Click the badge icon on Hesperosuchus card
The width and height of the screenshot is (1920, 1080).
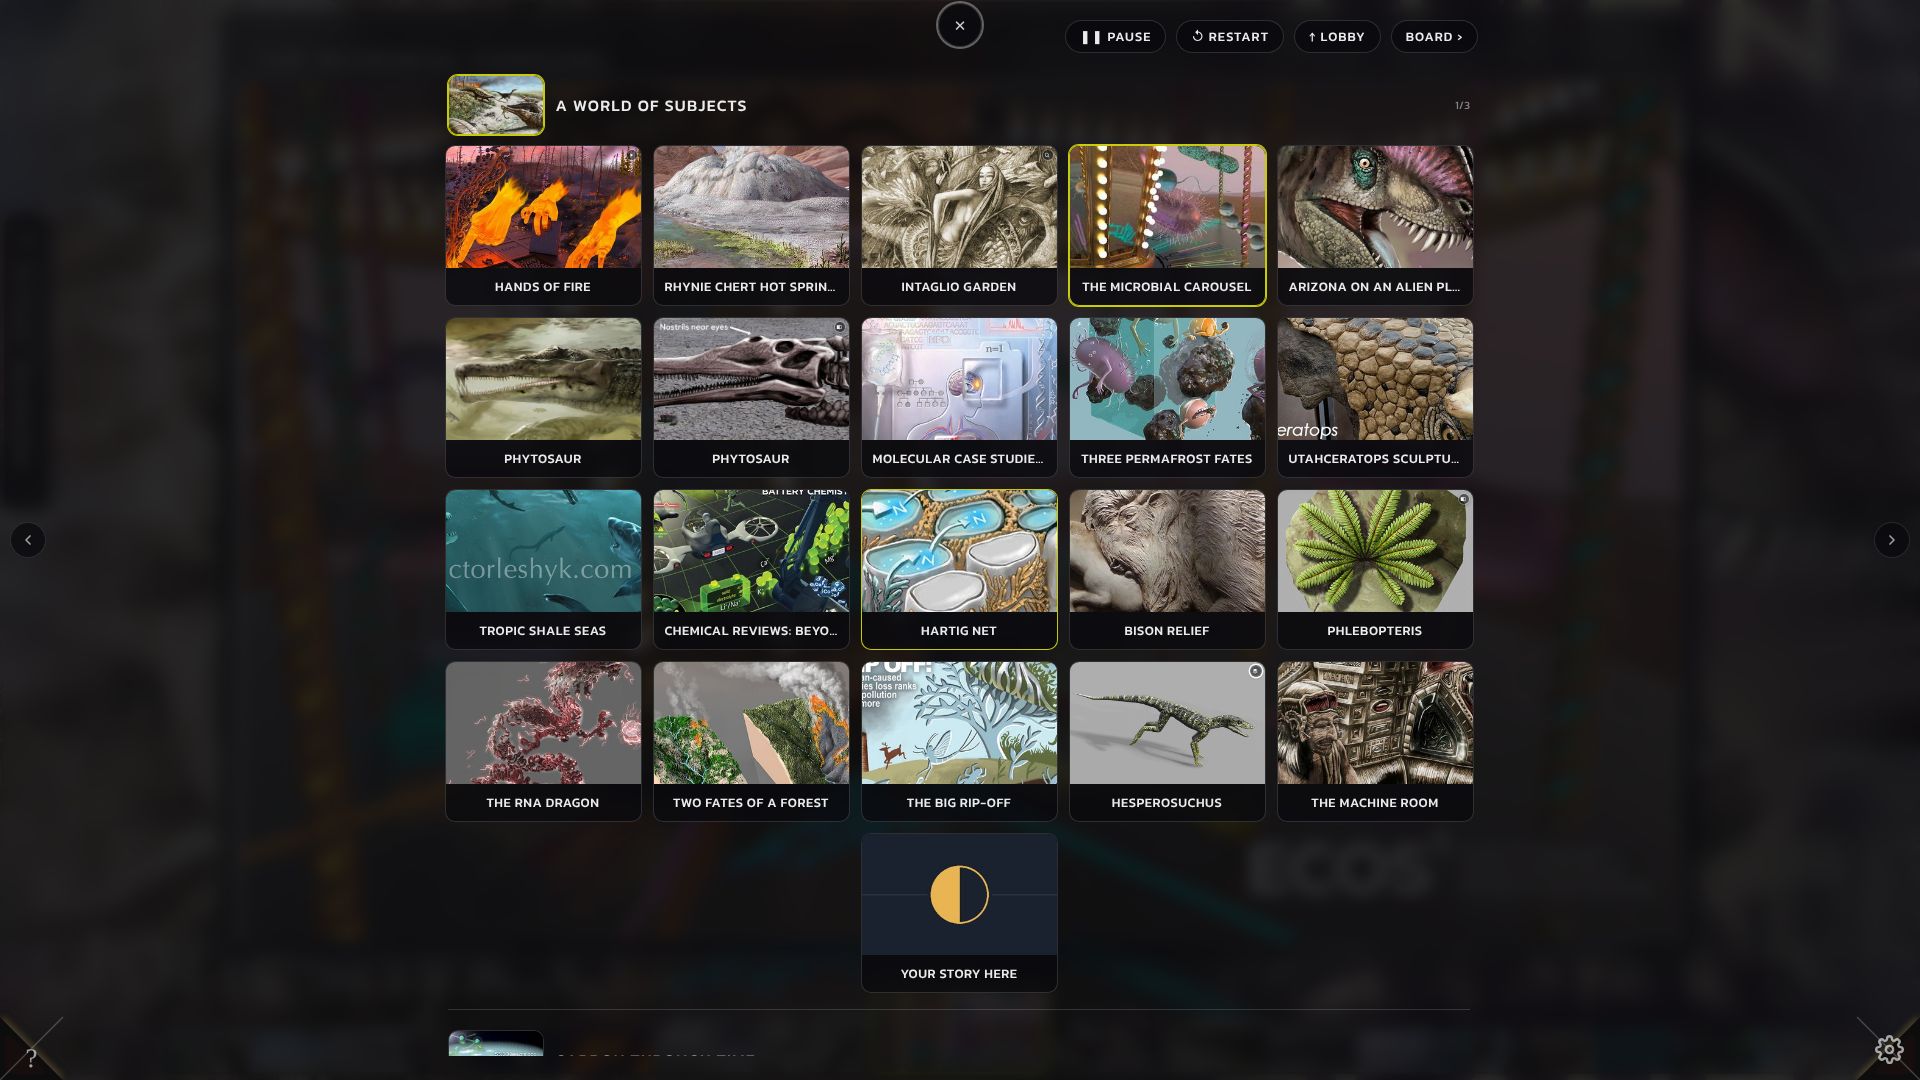pyautogui.click(x=1255, y=671)
